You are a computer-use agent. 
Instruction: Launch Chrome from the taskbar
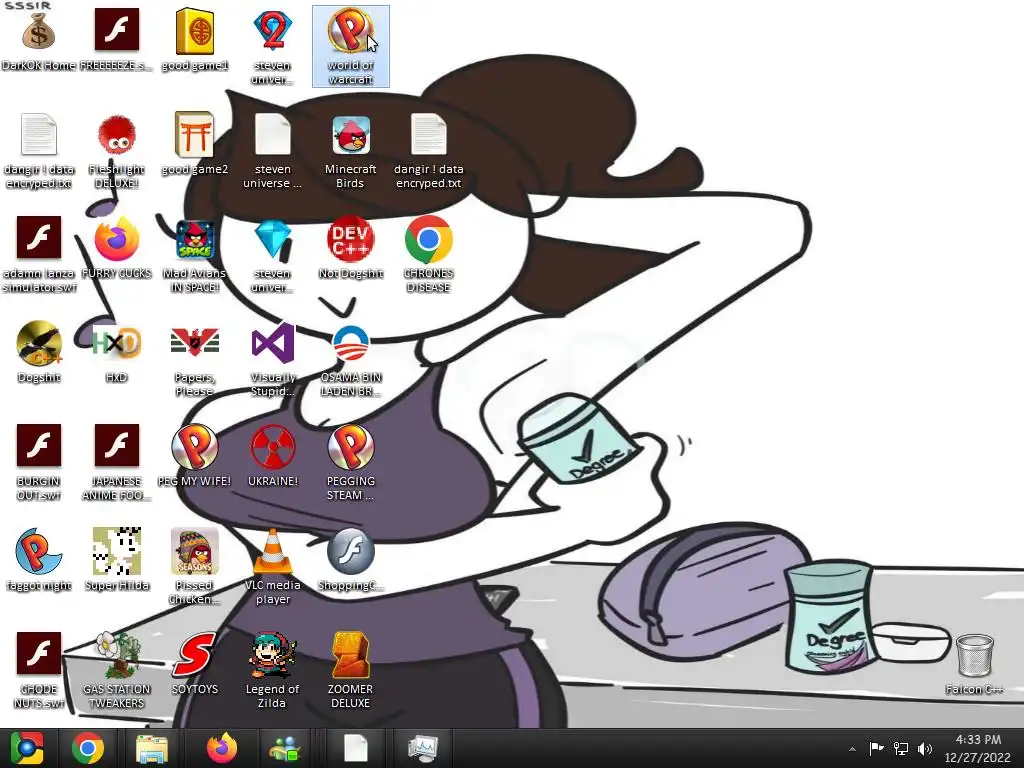(88, 748)
